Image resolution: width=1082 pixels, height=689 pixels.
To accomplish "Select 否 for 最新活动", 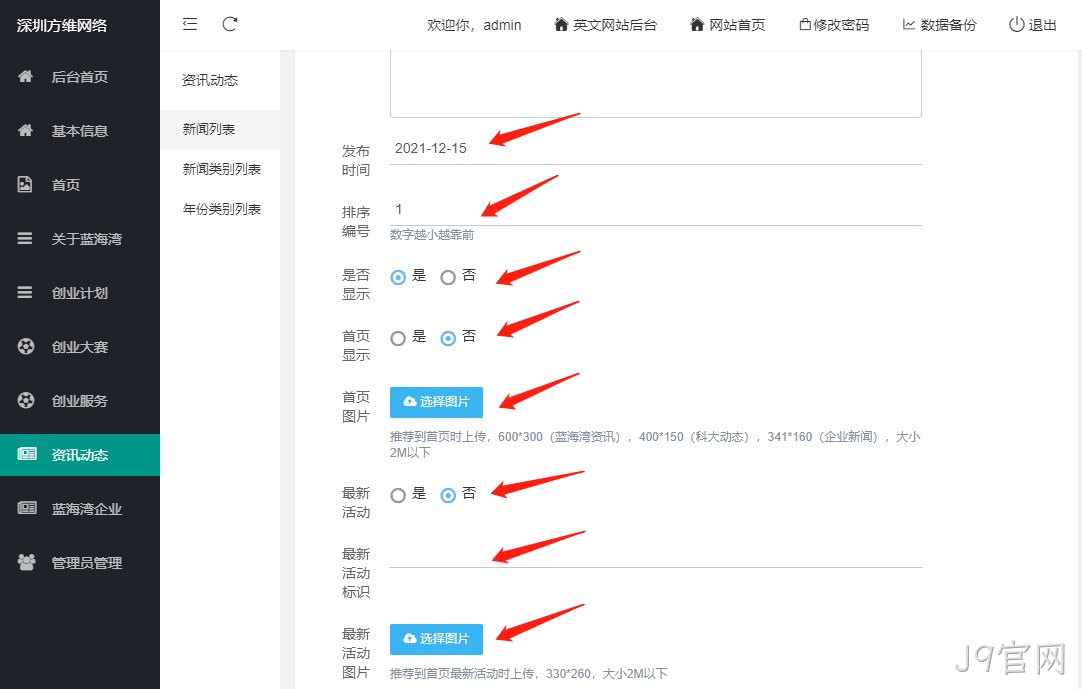I will coord(448,495).
